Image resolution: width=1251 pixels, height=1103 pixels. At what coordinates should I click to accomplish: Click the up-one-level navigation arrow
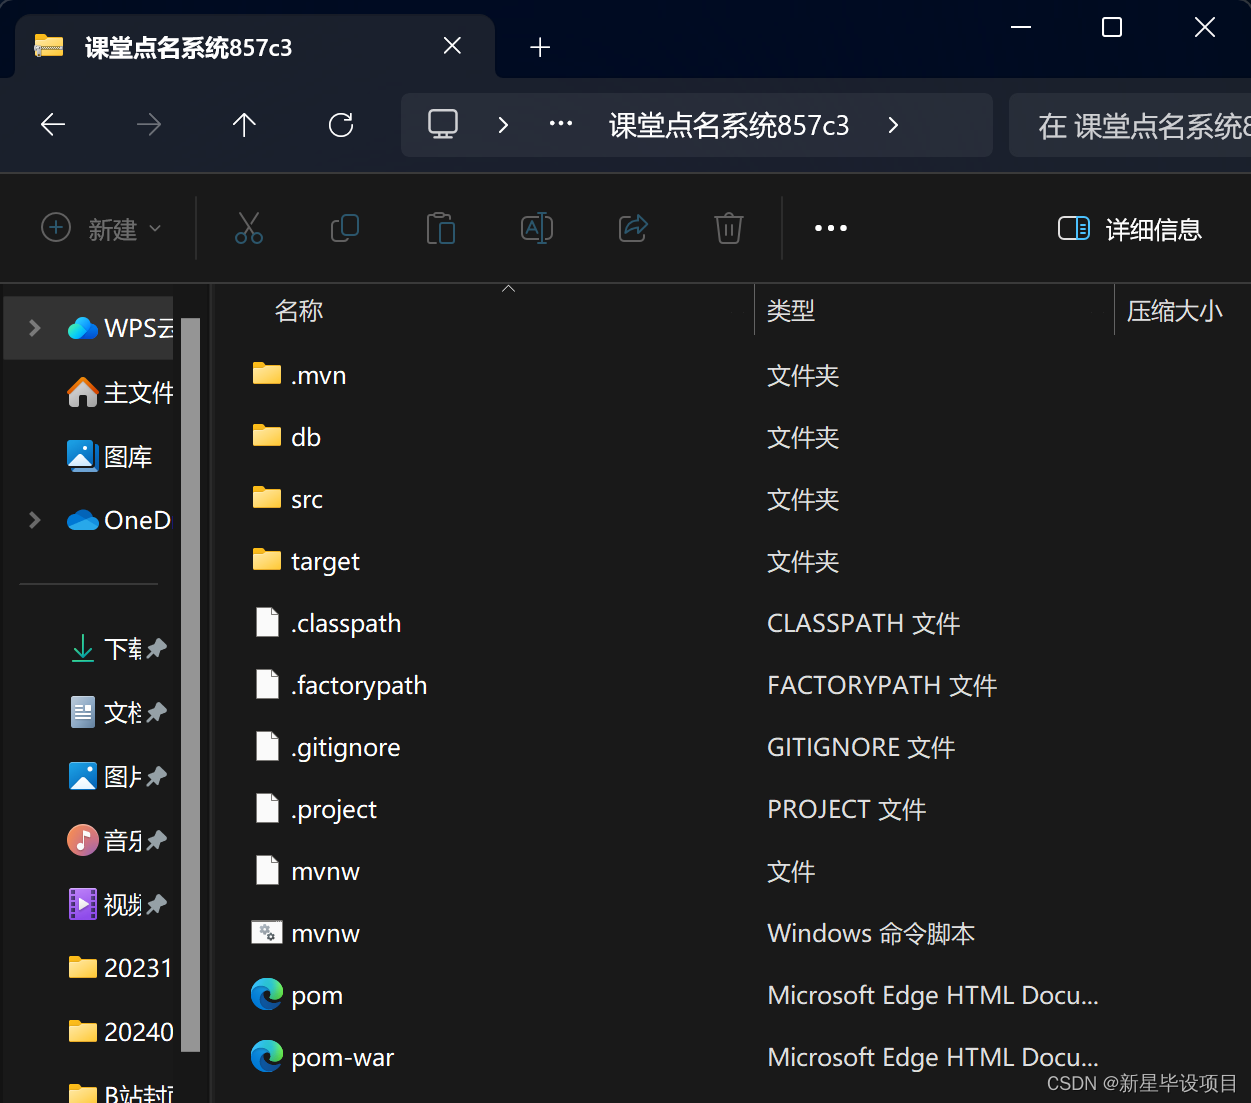click(x=243, y=124)
